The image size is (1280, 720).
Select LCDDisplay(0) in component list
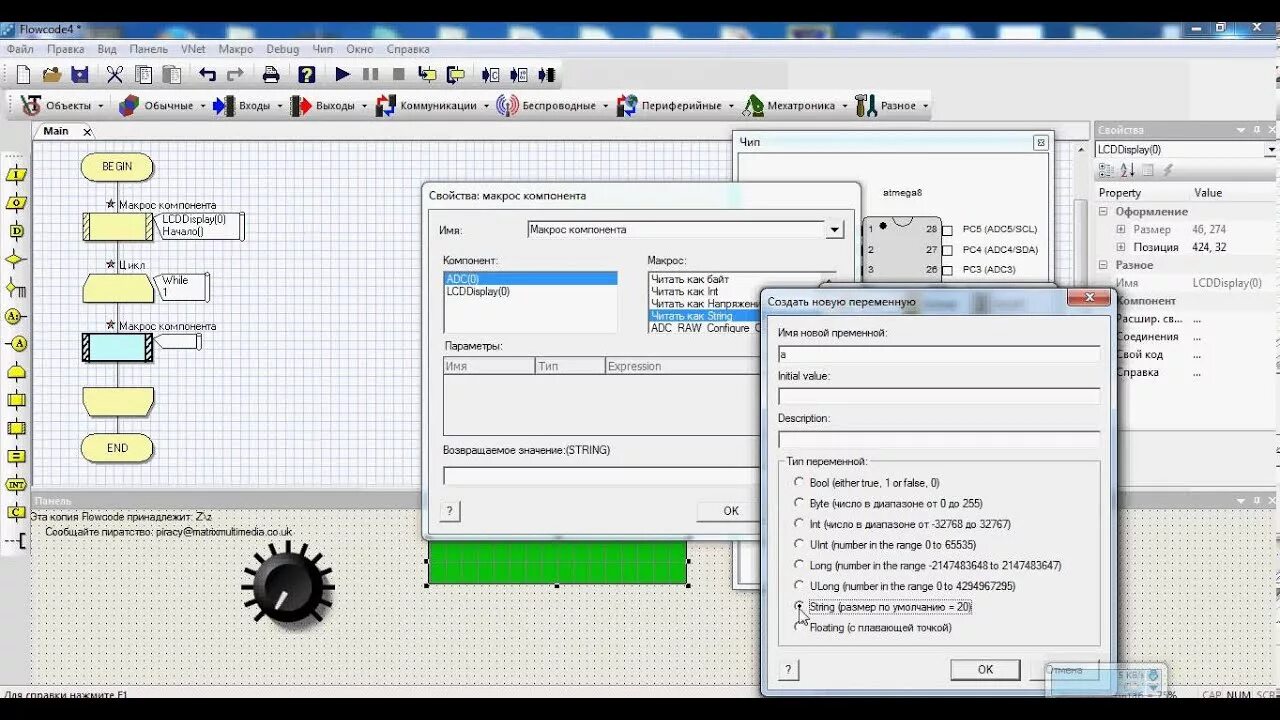[477, 292]
